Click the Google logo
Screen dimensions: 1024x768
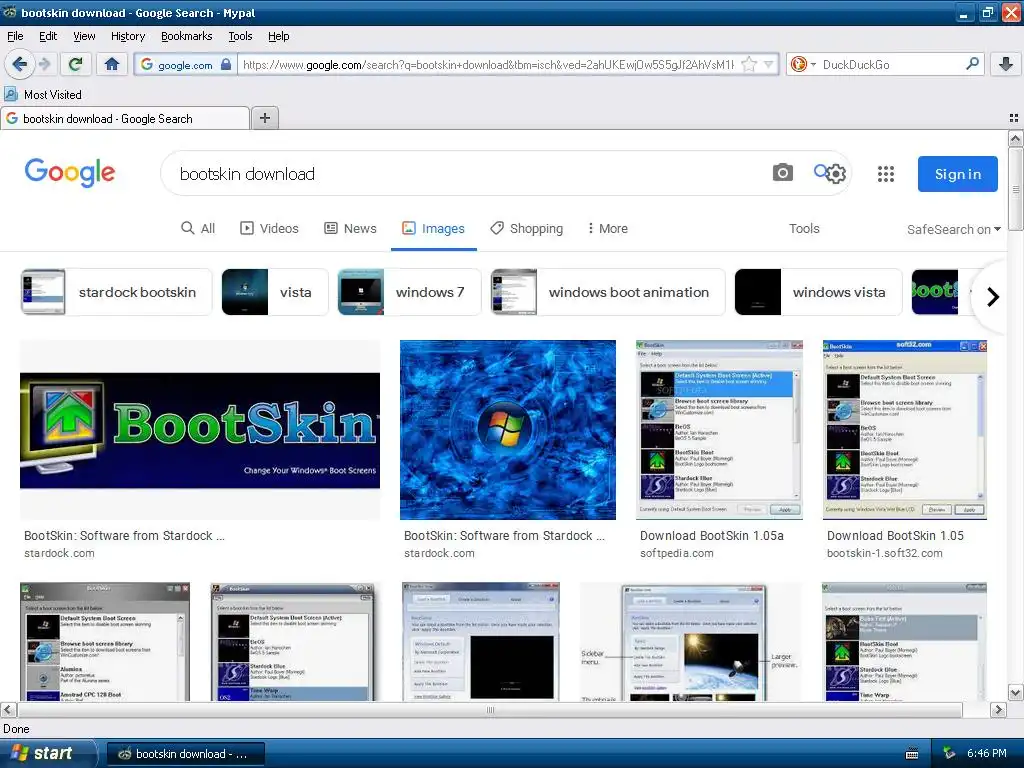70,172
